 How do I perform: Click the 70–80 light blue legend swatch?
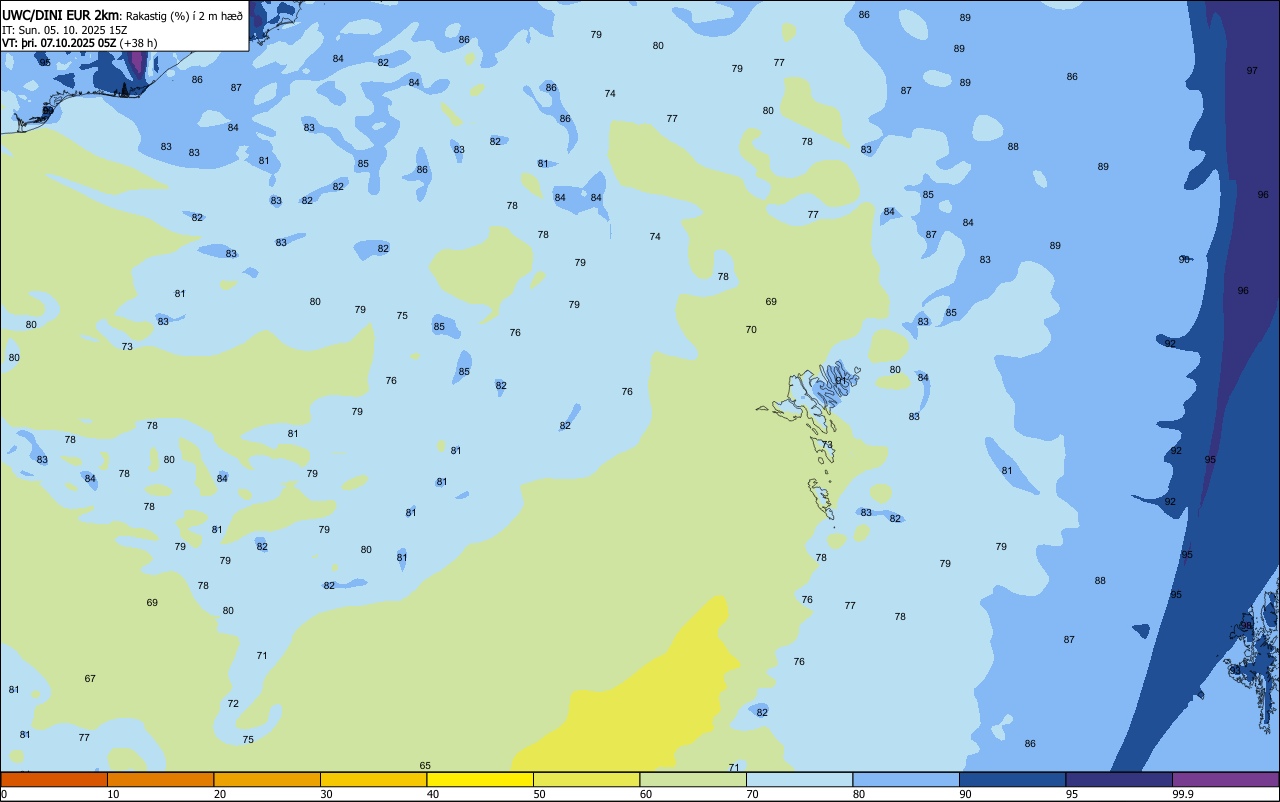(799, 779)
